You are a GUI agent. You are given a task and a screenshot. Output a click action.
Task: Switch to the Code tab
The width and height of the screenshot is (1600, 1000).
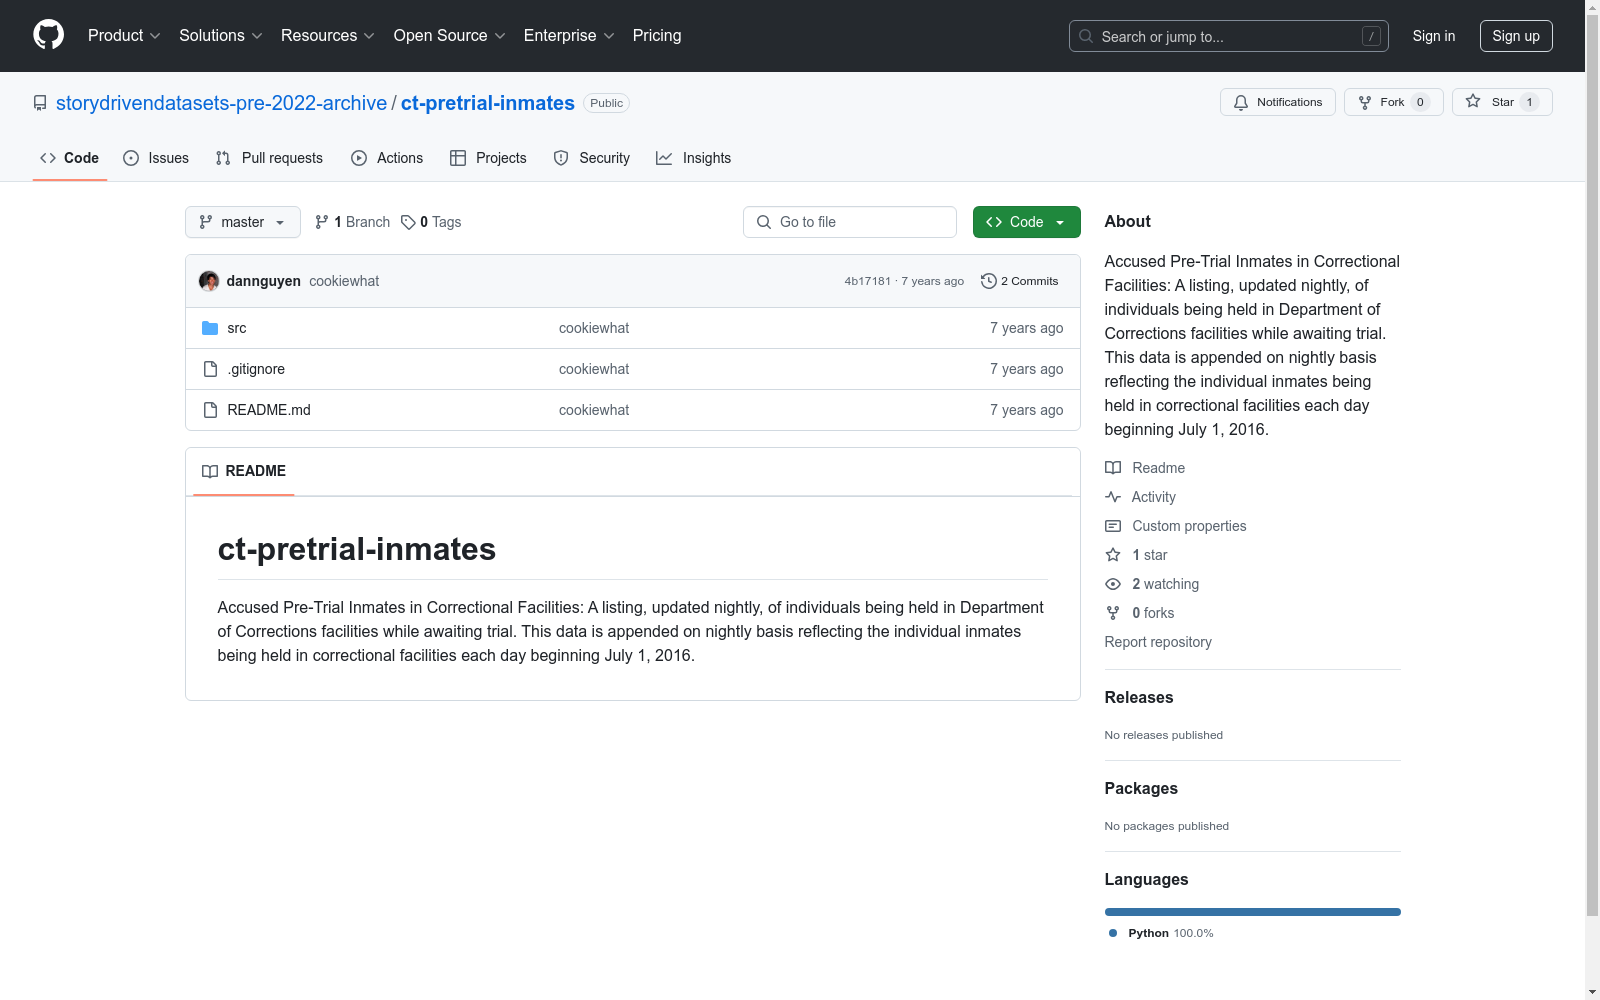tap(70, 158)
